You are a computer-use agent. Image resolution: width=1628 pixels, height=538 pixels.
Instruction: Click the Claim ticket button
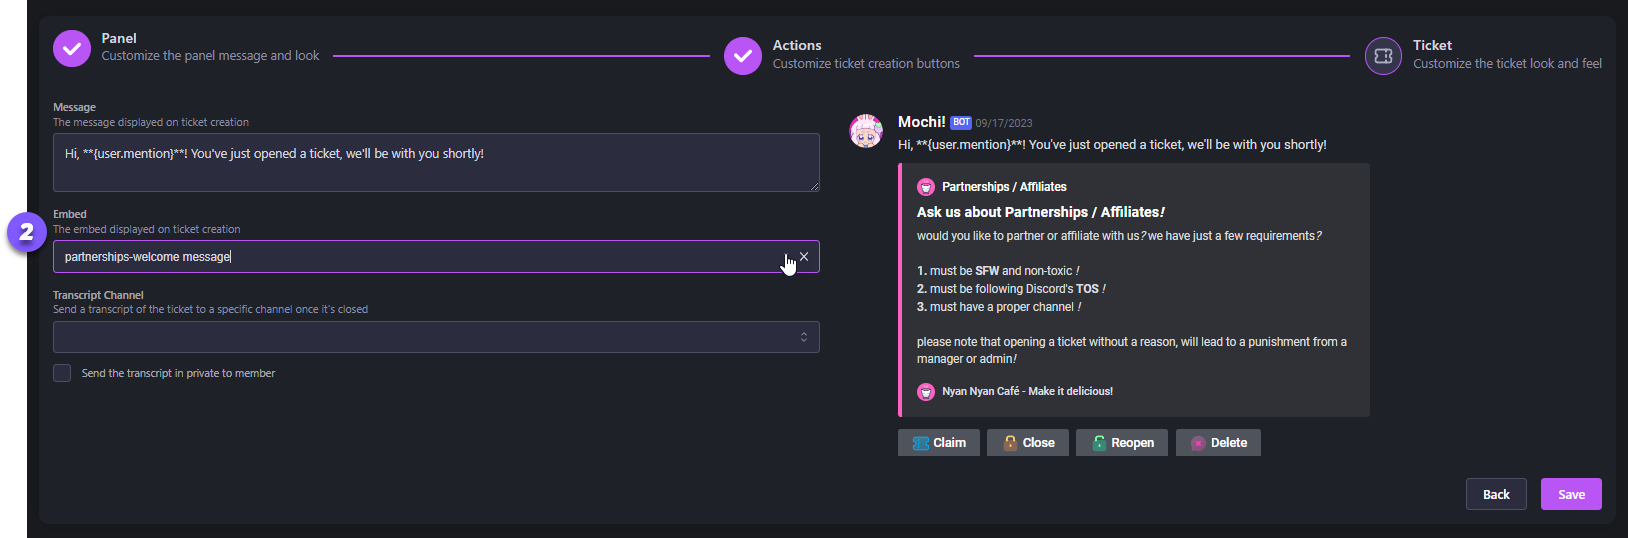click(x=939, y=443)
